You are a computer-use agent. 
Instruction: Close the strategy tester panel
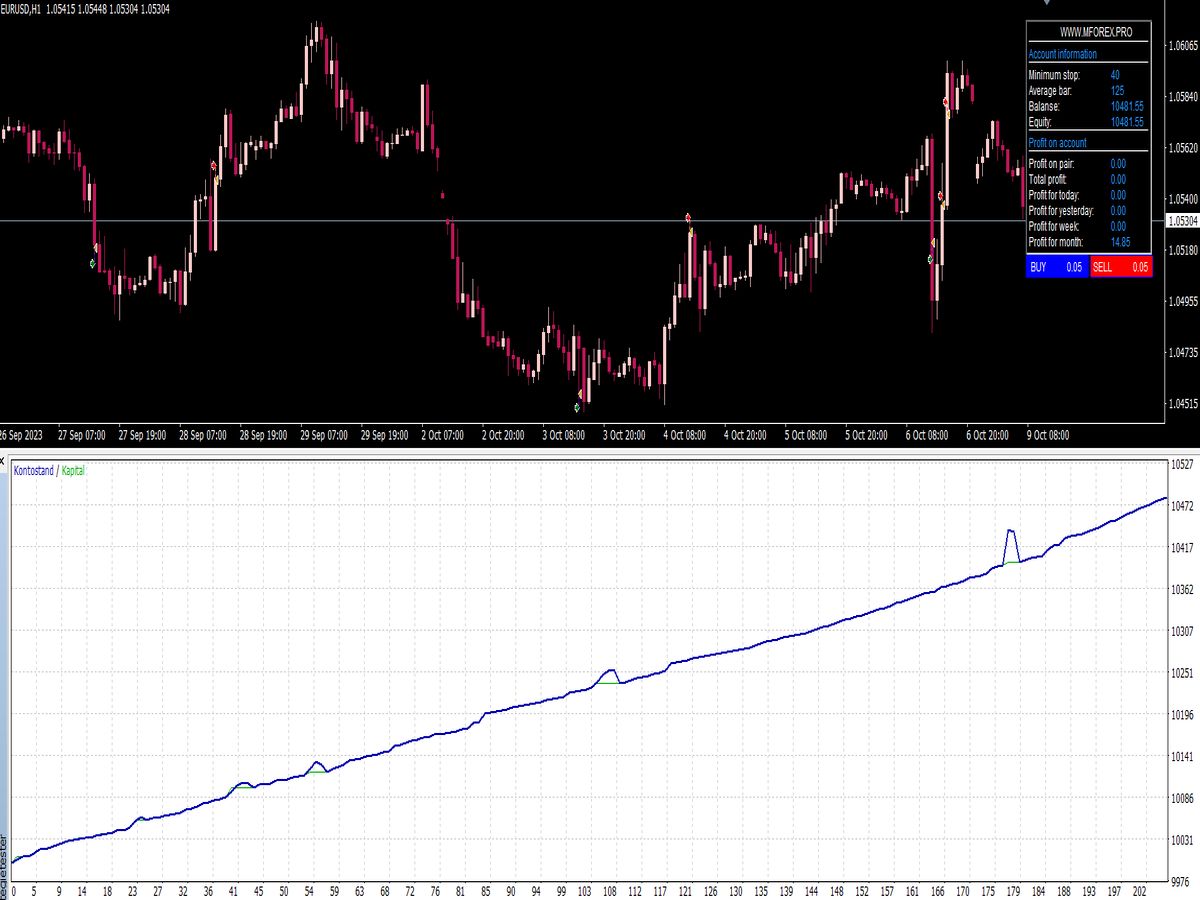[x=3, y=463]
